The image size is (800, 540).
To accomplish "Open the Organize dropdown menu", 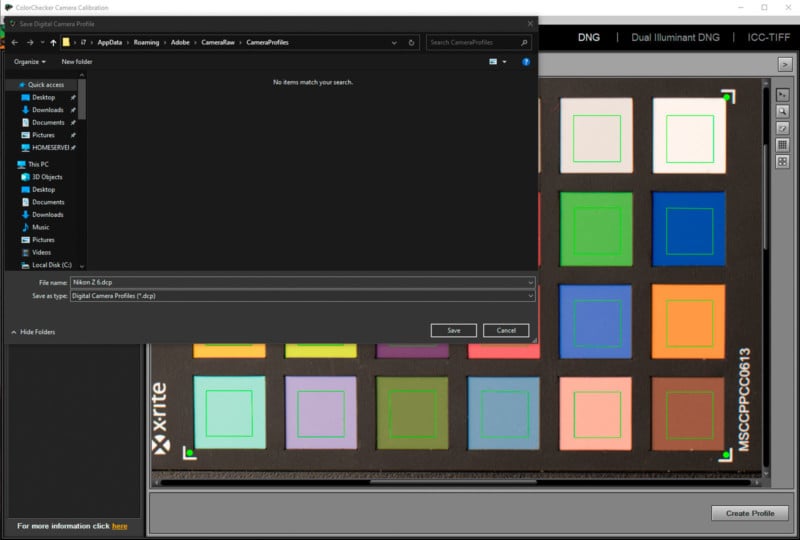I will (30, 62).
